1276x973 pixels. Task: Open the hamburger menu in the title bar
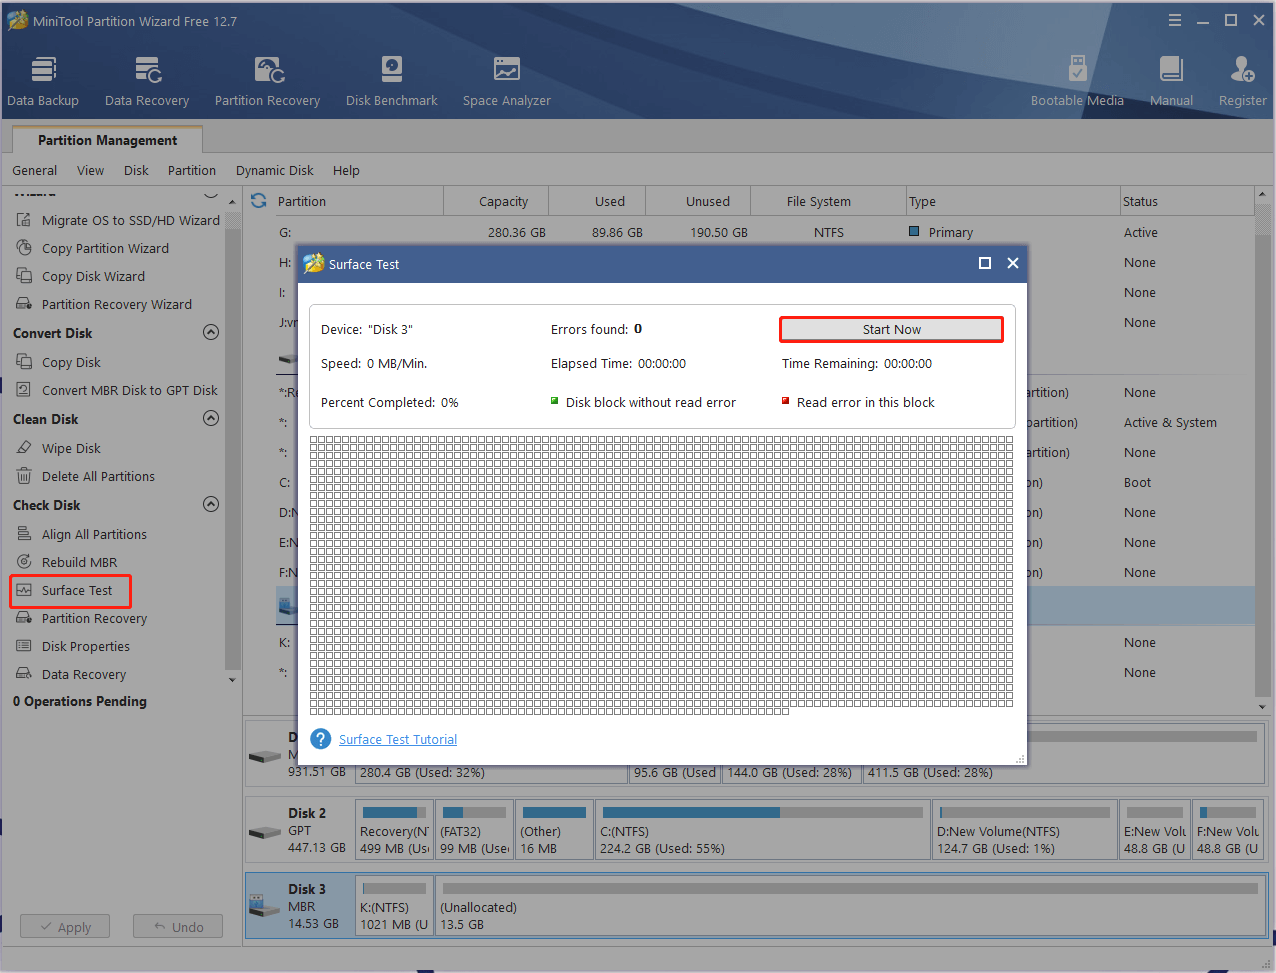click(x=1175, y=20)
